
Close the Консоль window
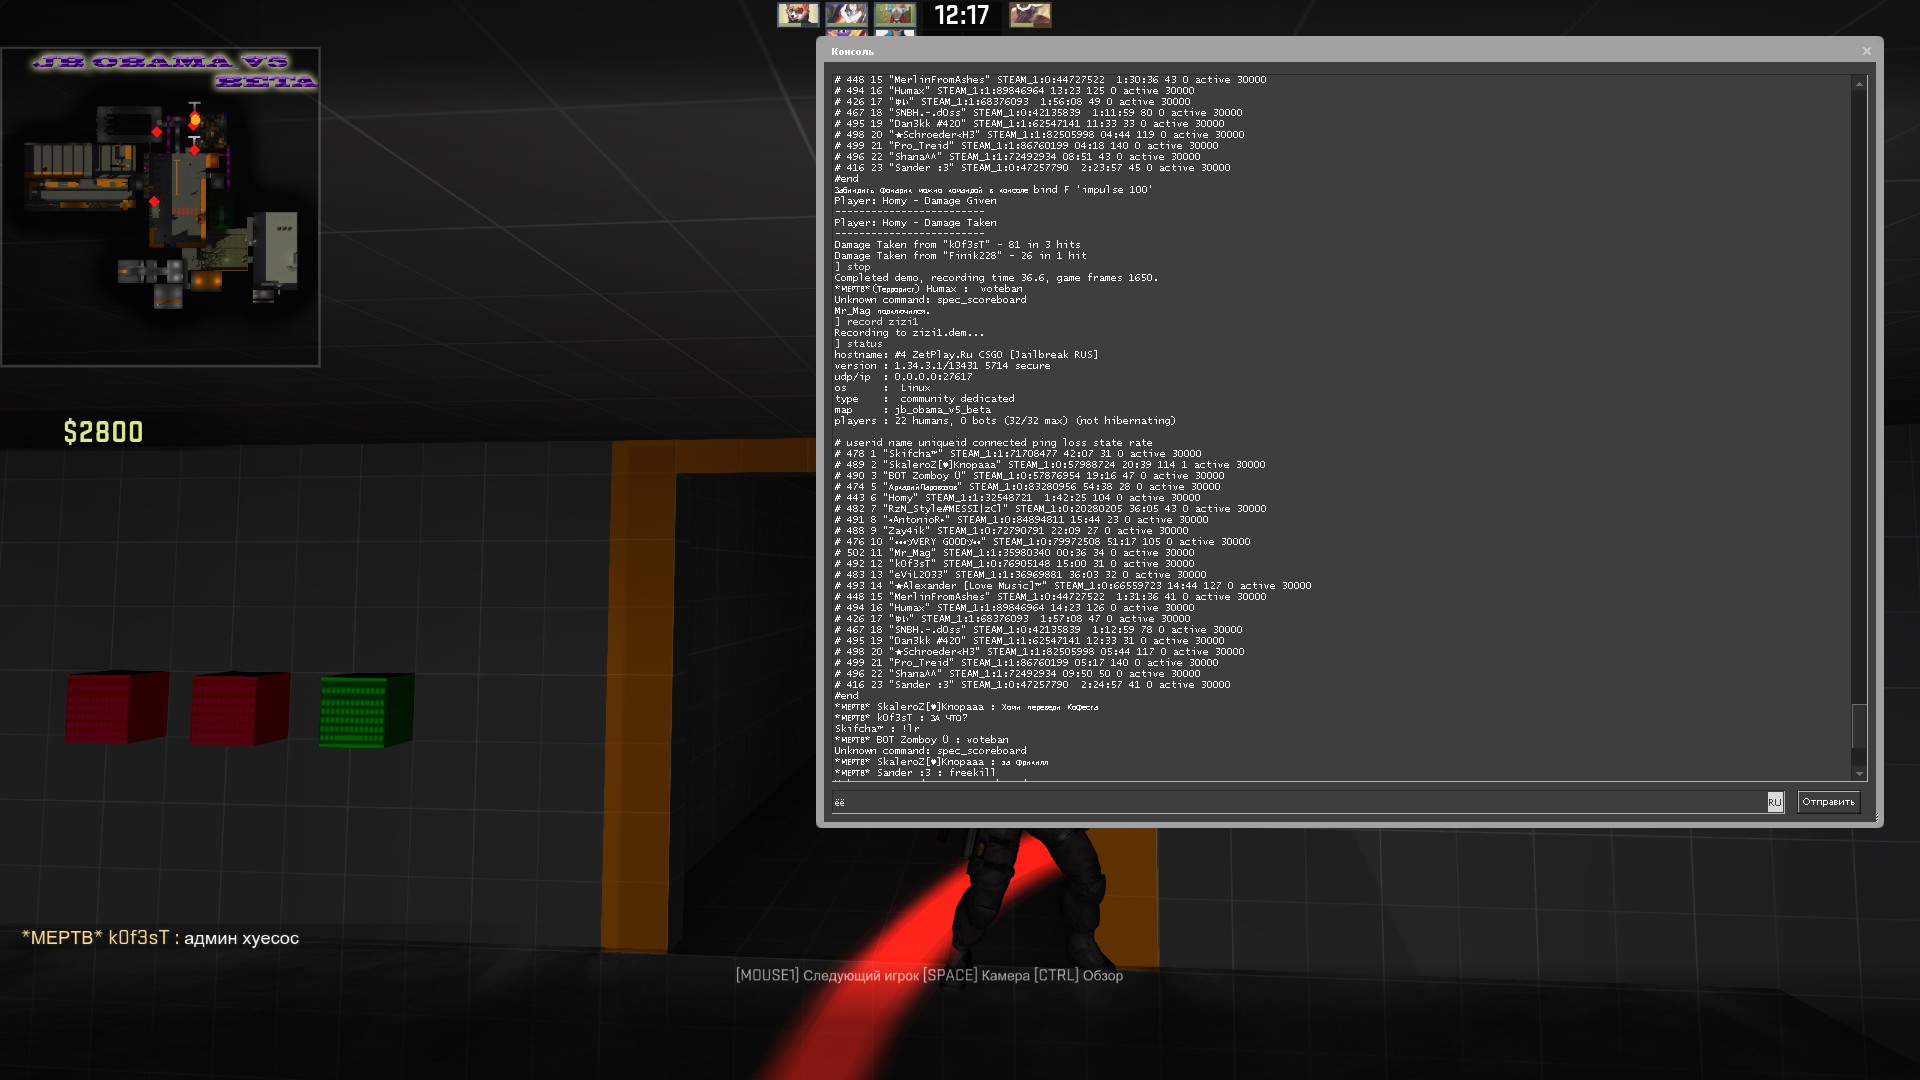[x=1866, y=51]
